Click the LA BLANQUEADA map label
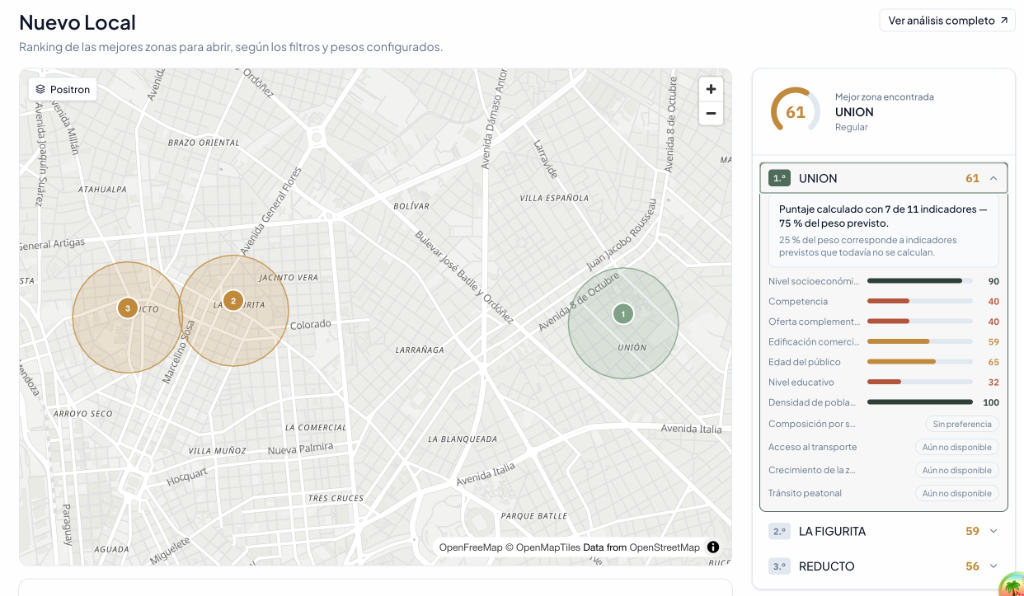 coord(462,439)
